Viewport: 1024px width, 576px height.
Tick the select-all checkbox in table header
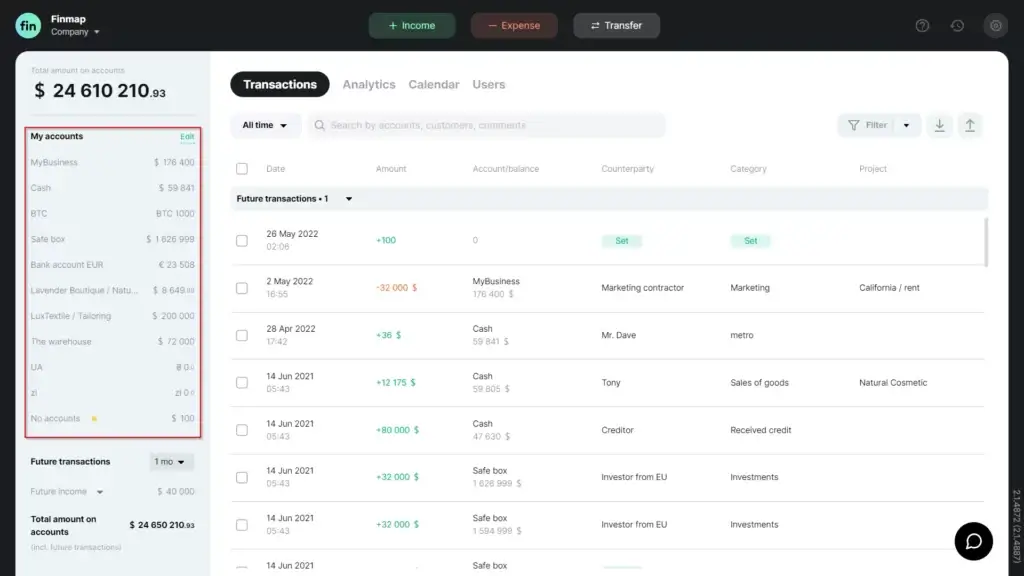(x=242, y=168)
